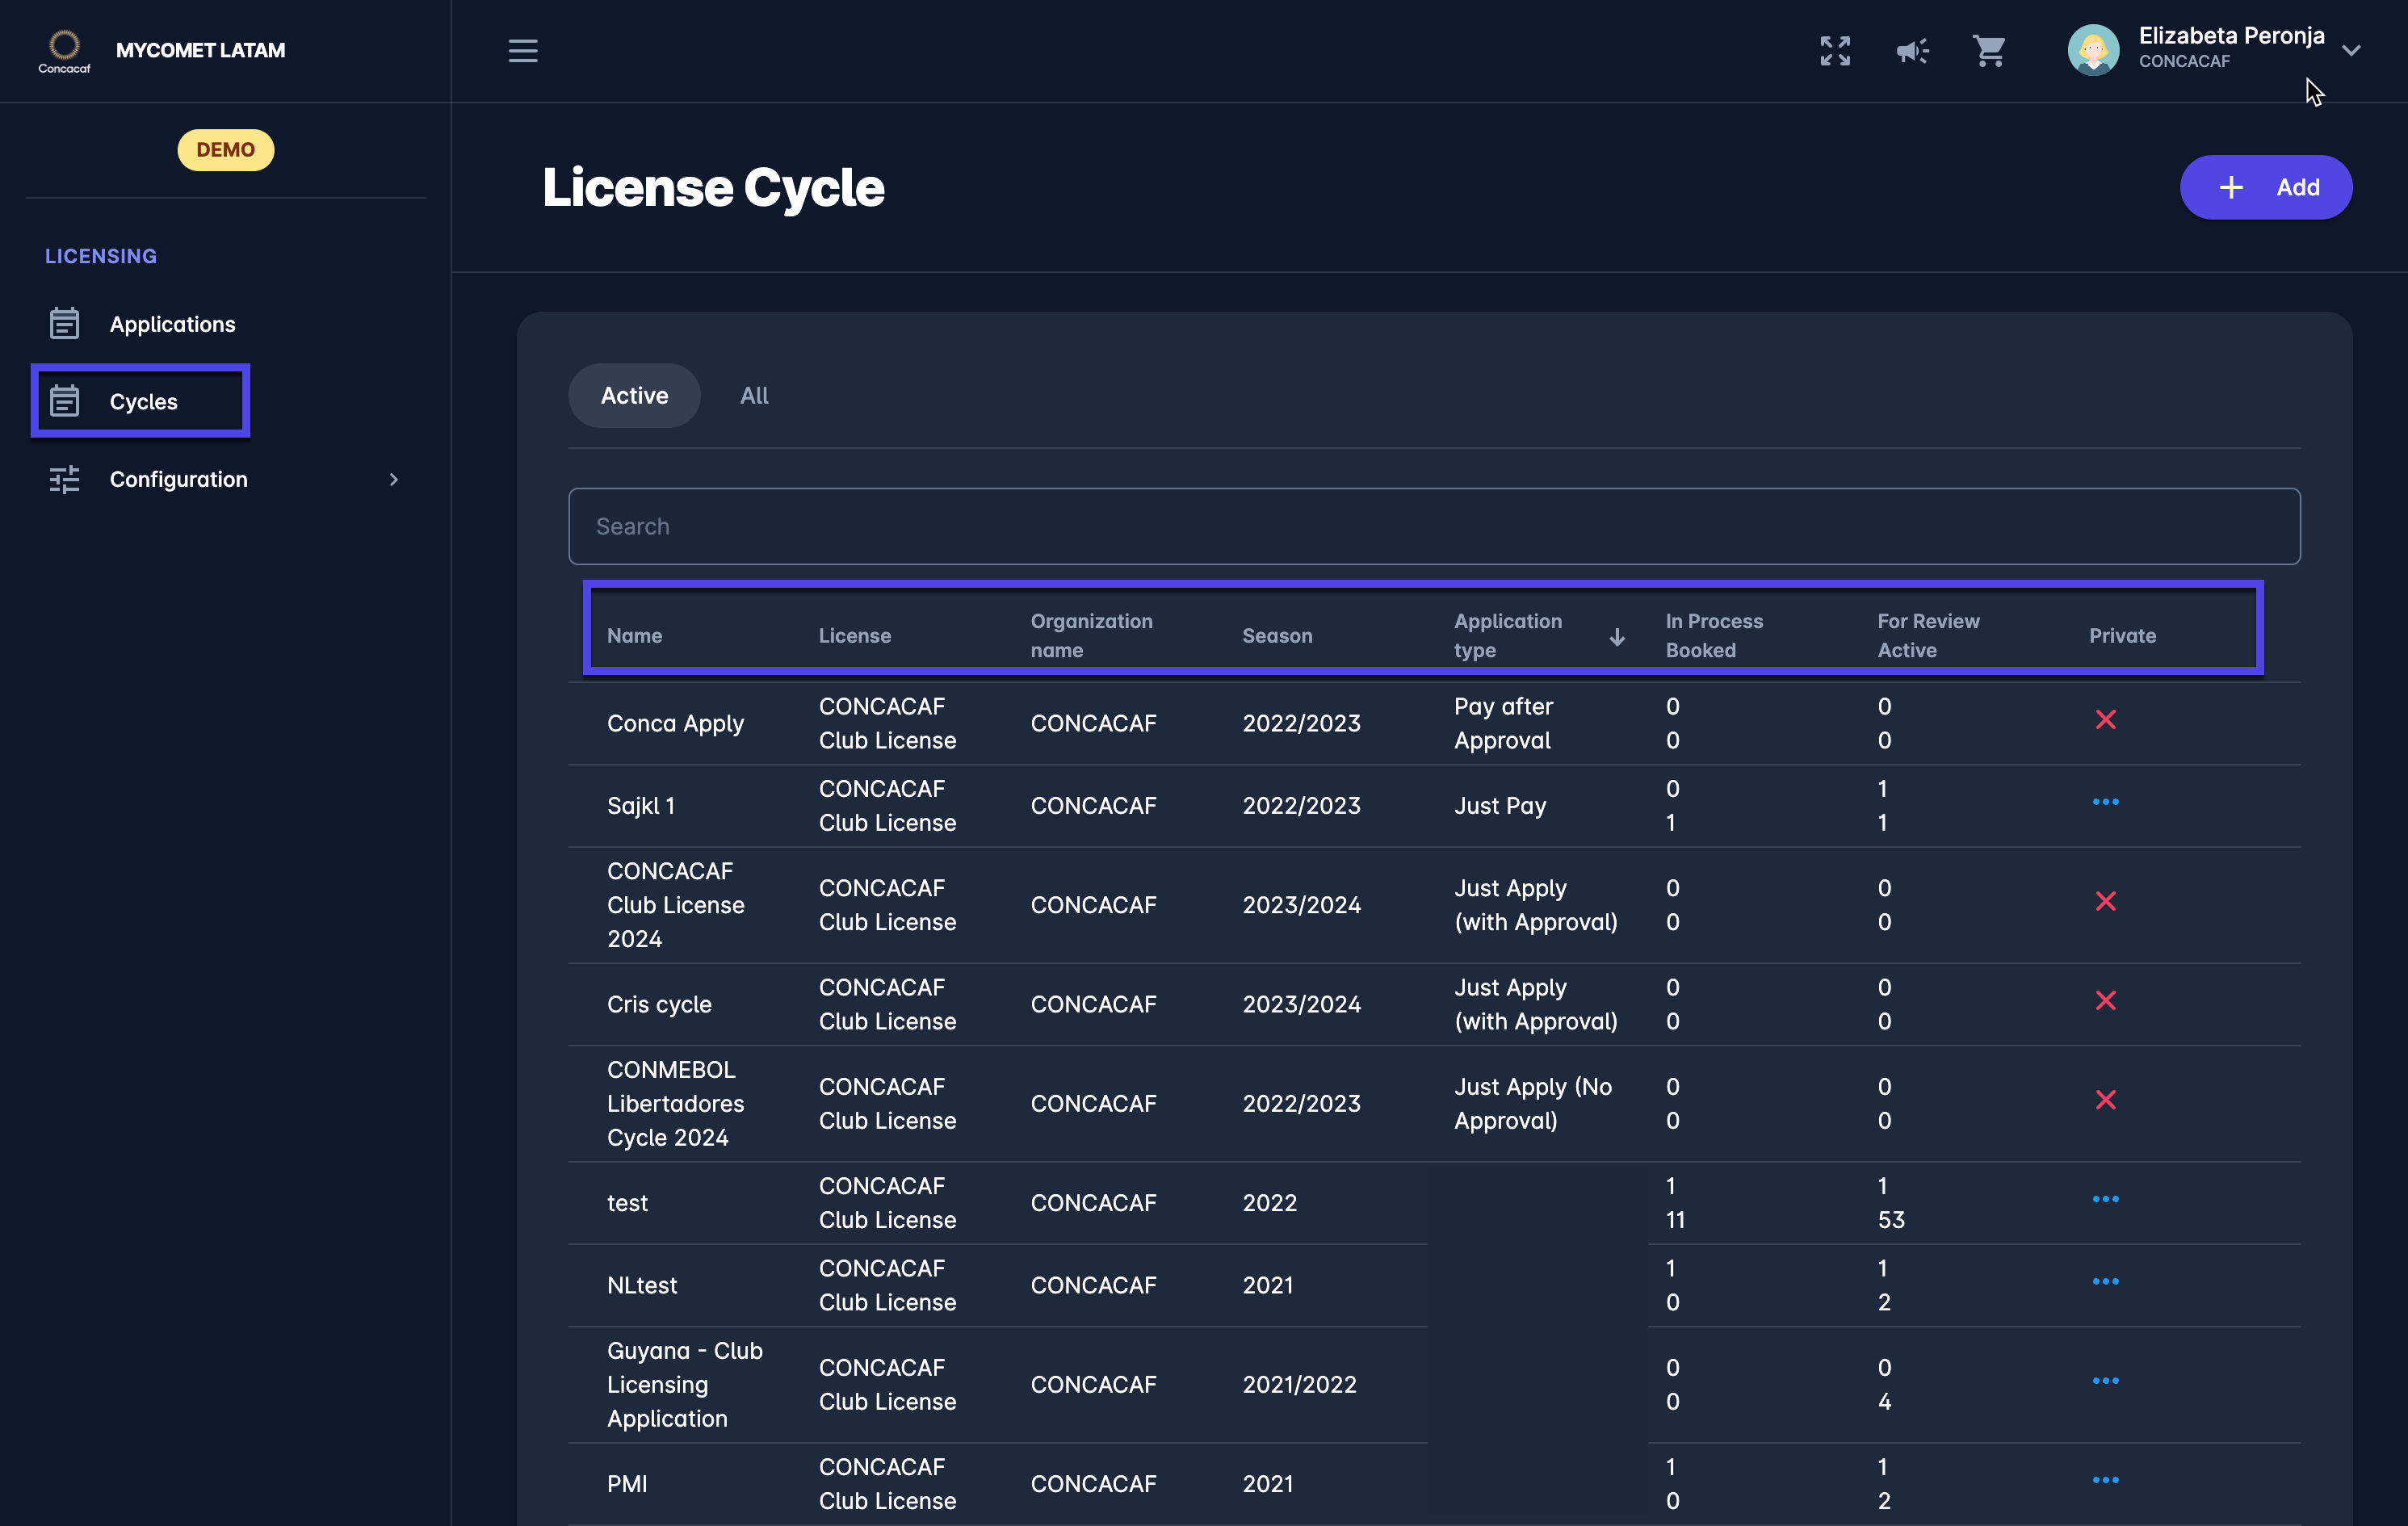Click the red X for Cris cycle
Viewport: 2408px width, 1526px height.
[x=2105, y=1001]
